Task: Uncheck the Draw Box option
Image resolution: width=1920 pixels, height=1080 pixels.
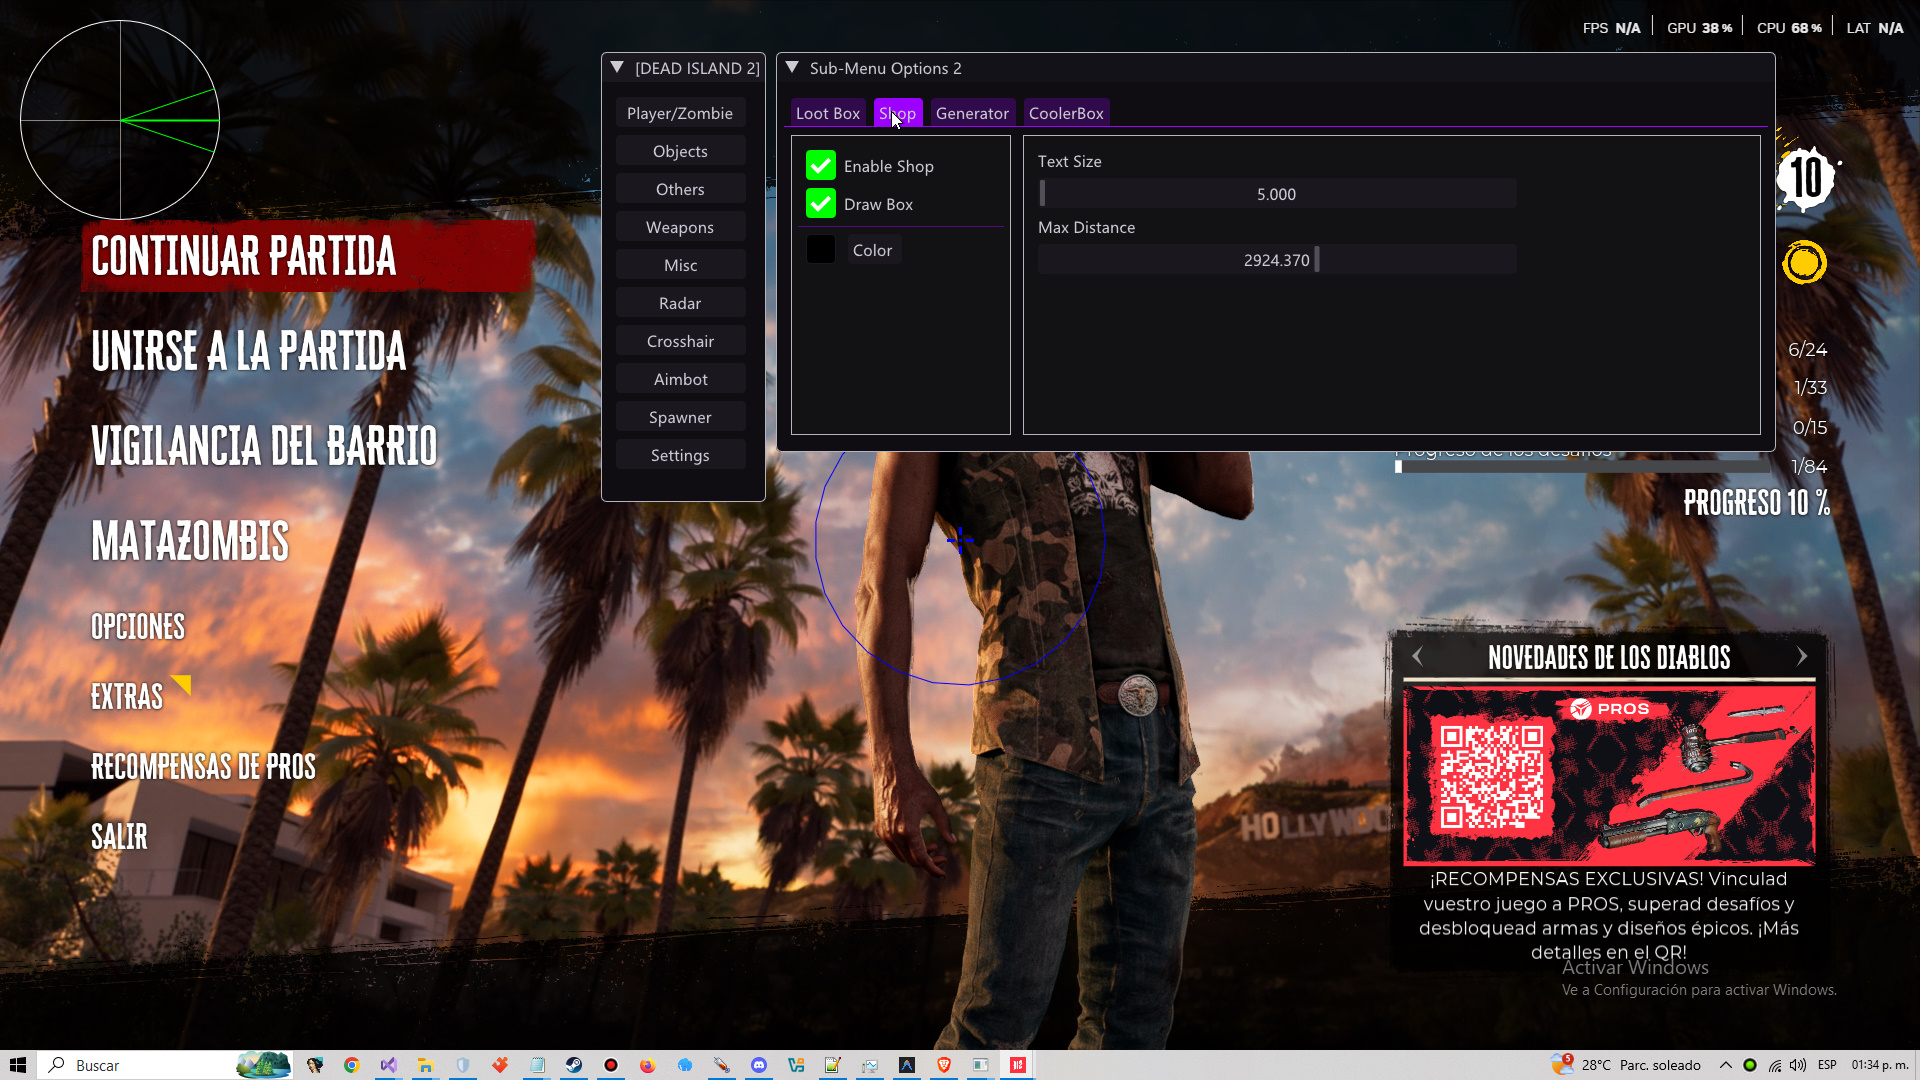Action: (821, 203)
